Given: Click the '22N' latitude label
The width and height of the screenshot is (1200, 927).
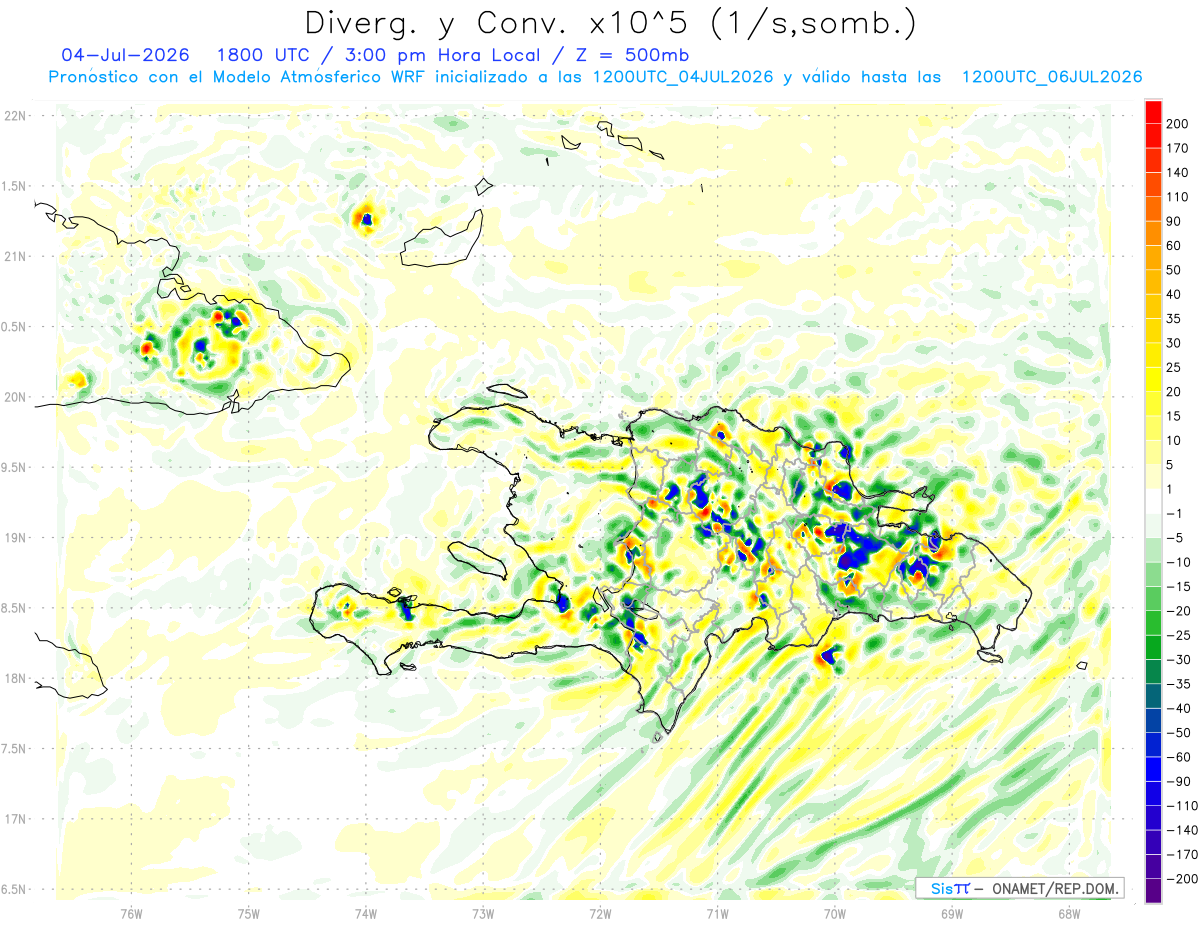Looking at the screenshot, I should [x=14, y=116].
